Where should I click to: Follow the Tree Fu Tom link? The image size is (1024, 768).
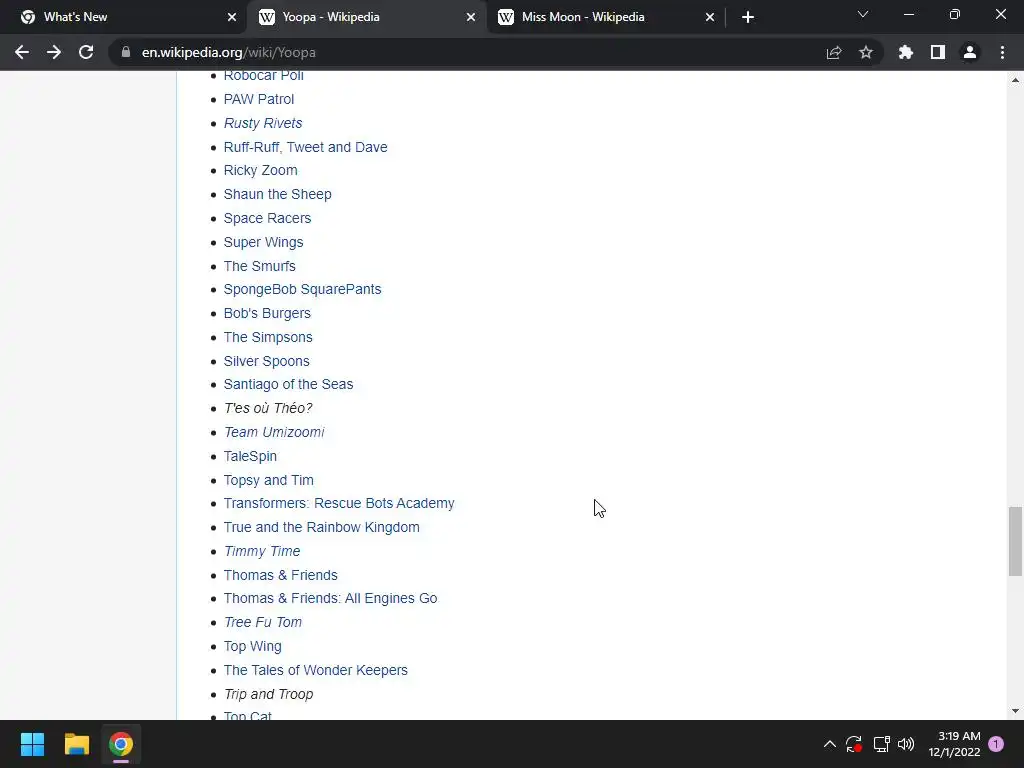pyautogui.click(x=263, y=622)
